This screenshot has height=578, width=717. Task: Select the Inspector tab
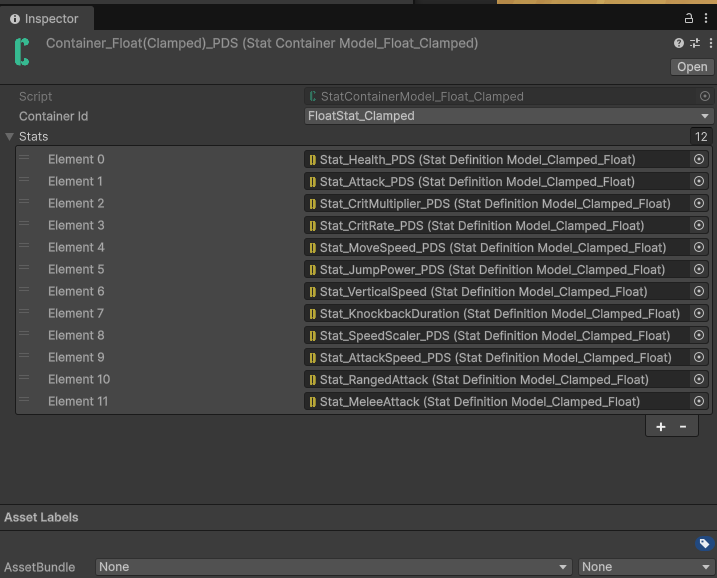pyautogui.click(x=47, y=19)
